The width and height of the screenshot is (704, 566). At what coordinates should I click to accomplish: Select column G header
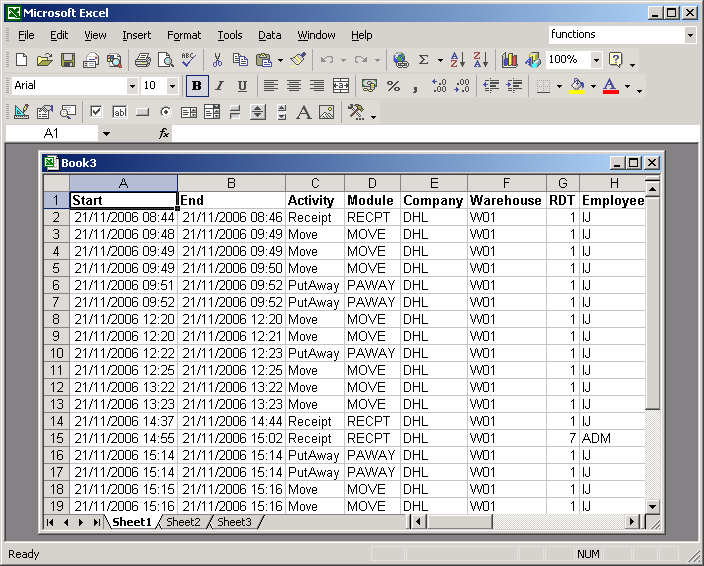click(x=563, y=183)
